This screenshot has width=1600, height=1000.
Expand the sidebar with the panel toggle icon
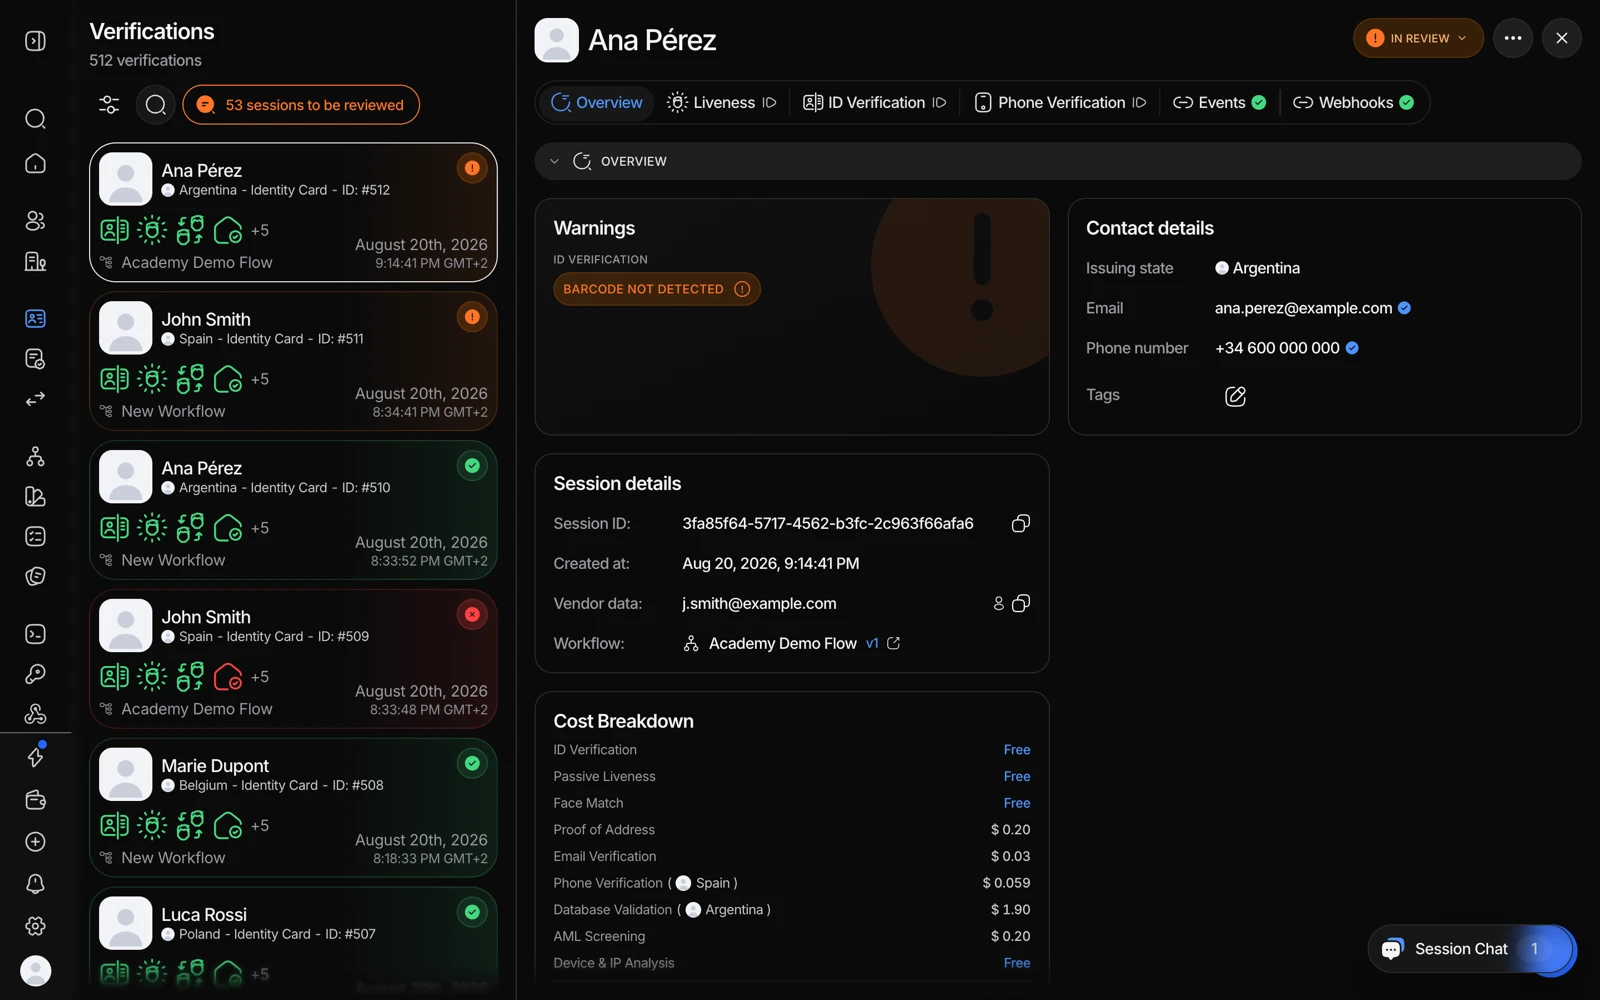35,41
